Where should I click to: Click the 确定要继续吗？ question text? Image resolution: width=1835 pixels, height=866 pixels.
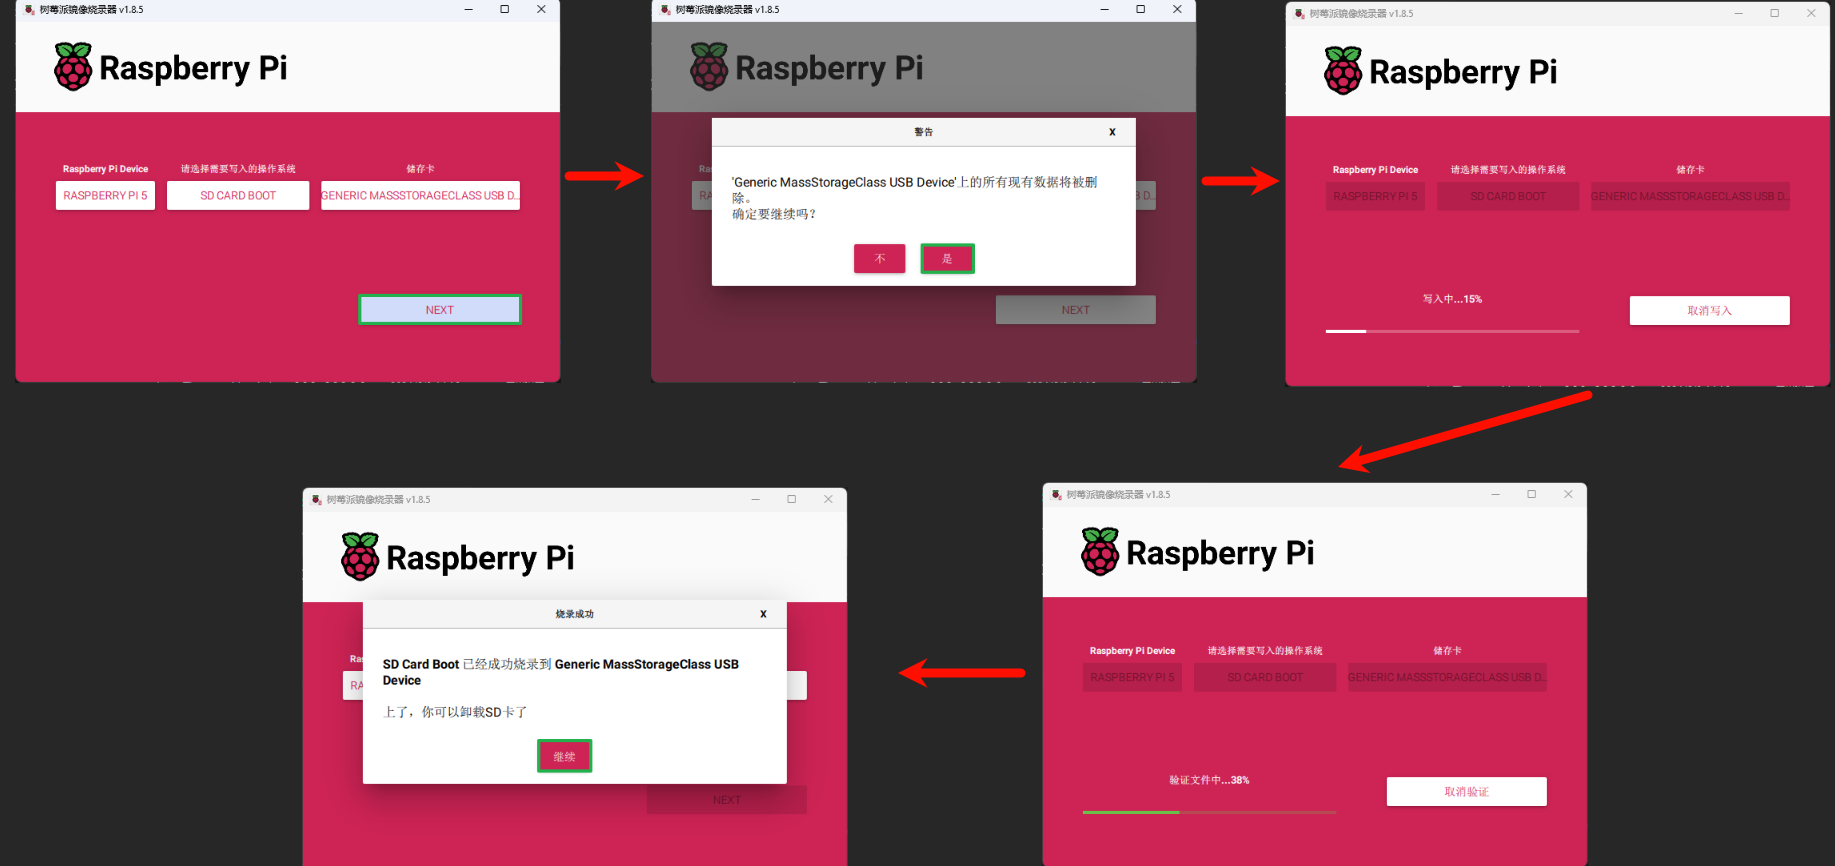click(x=775, y=214)
